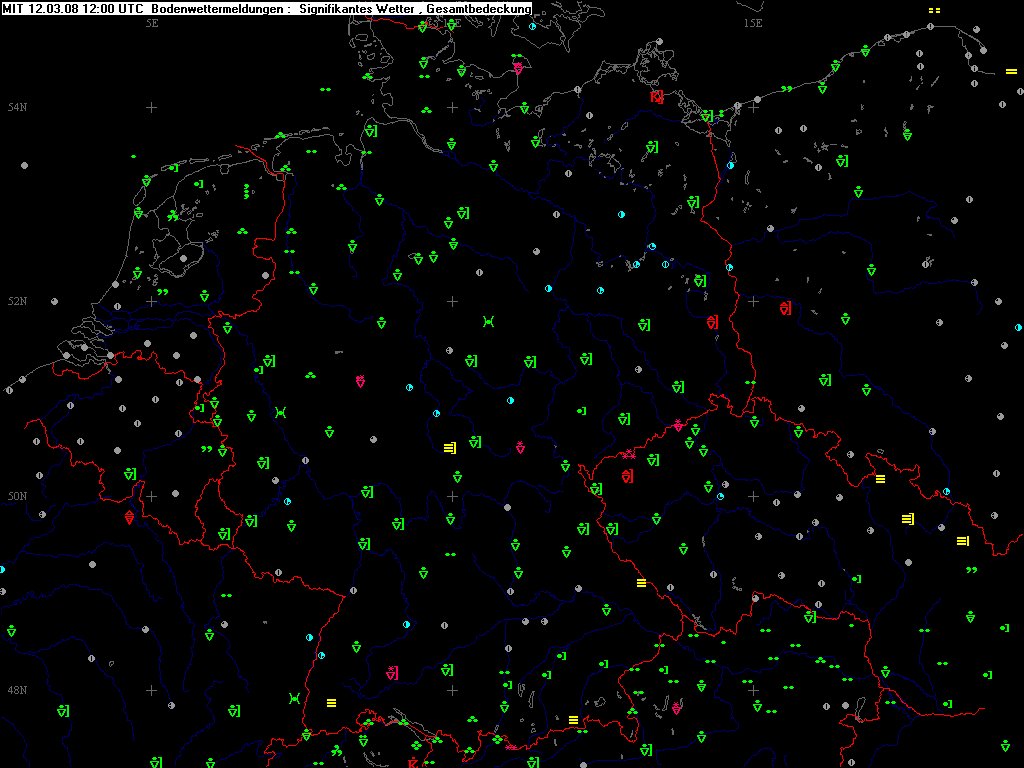This screenshot has width=1024, height=768.
Task: Select the red weather symbol near the Rügen coast
Action: pos(657,96)
